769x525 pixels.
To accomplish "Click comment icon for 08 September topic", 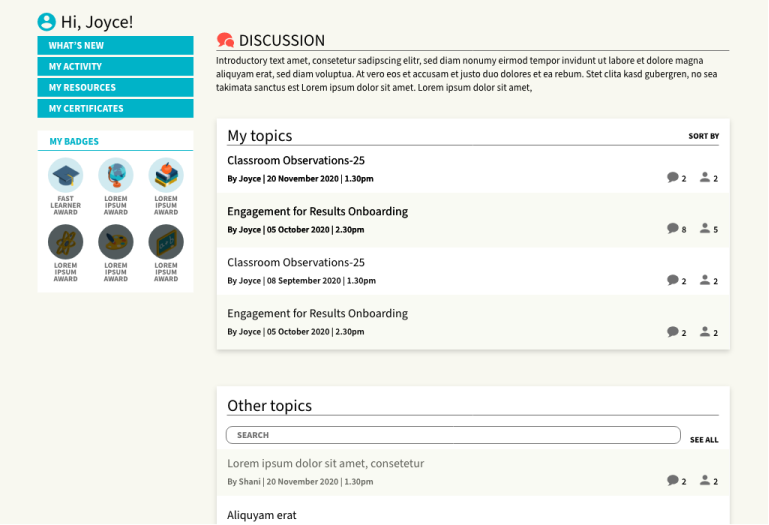I will click(672, 280).
